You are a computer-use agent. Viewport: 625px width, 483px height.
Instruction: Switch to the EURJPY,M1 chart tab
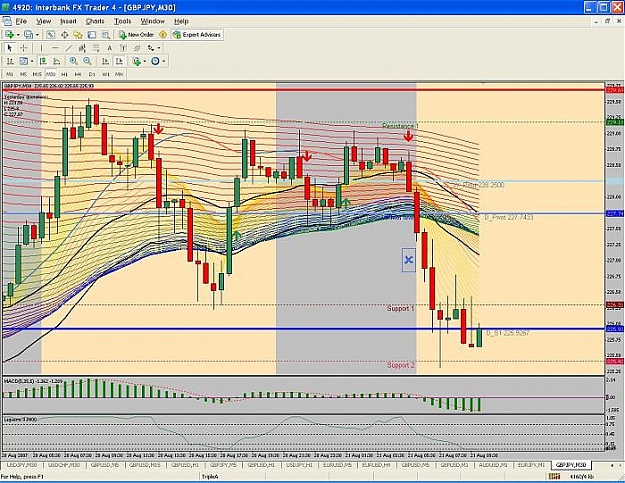point(531,465)
